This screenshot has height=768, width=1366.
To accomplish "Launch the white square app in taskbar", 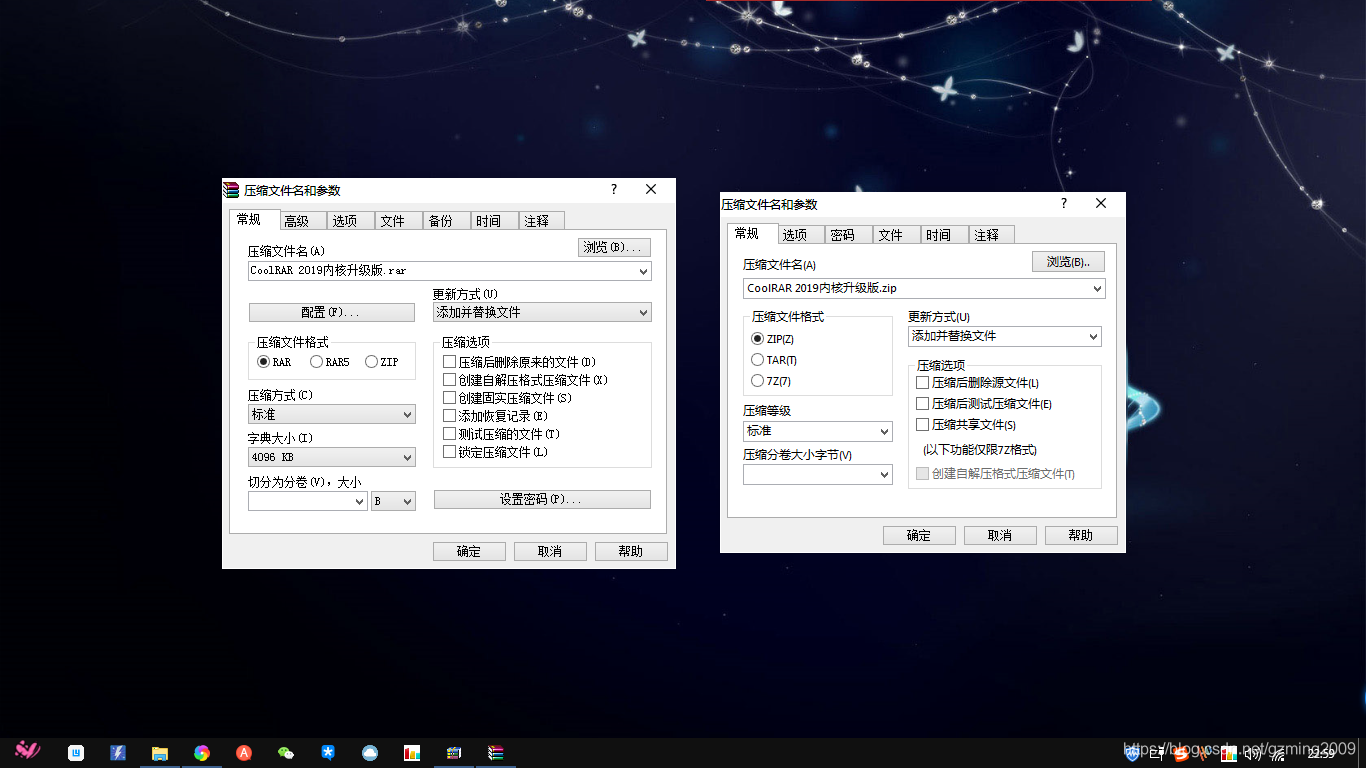I will point(76,753).
